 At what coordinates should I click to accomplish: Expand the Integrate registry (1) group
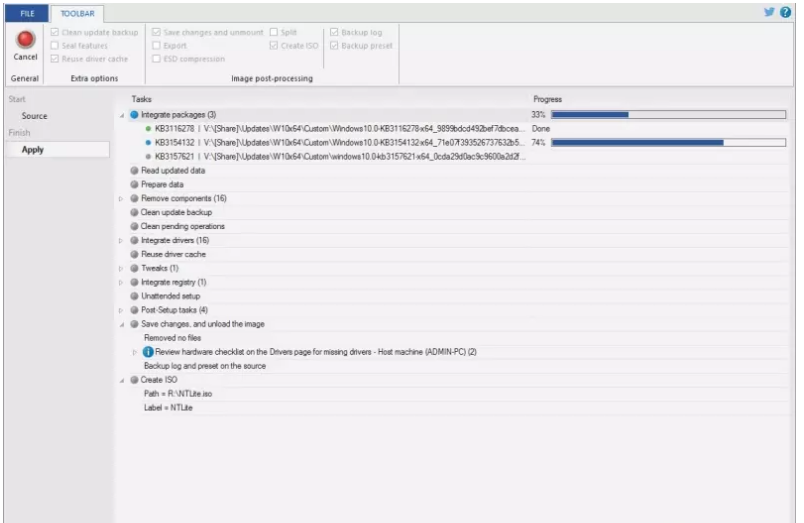coord(121,283)
